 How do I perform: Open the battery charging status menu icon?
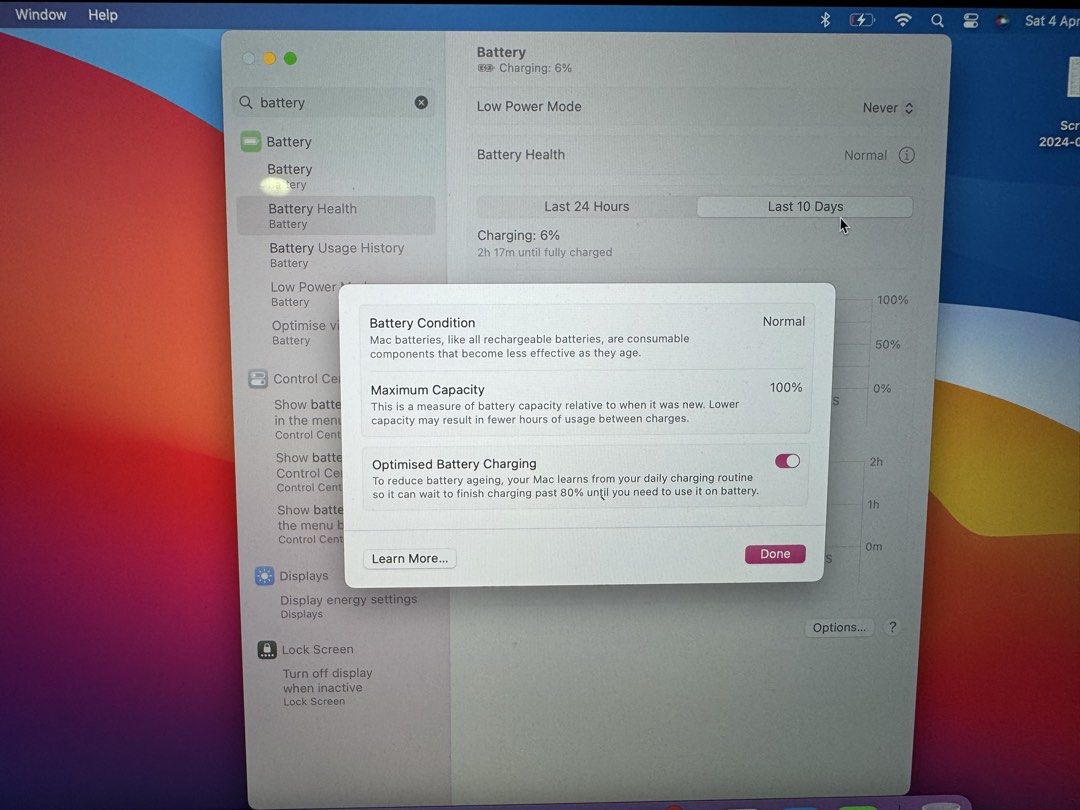[x=861, y=20]
